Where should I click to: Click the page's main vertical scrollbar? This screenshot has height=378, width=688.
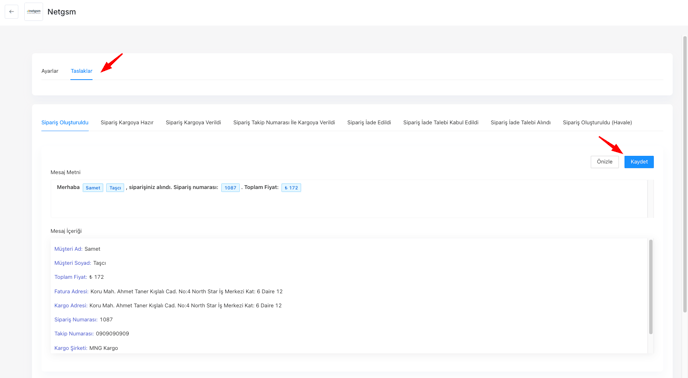pos(685,174)
